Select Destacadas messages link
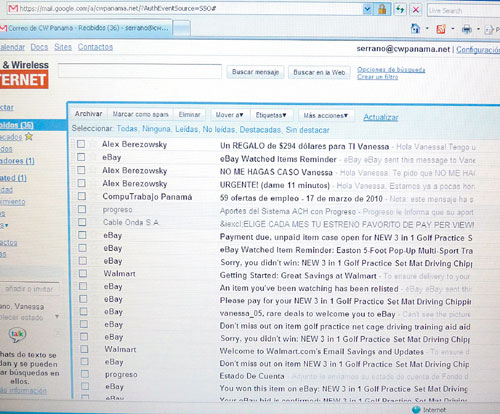Image resolution: width=500 pixels, height=414 pixels. 260,130
